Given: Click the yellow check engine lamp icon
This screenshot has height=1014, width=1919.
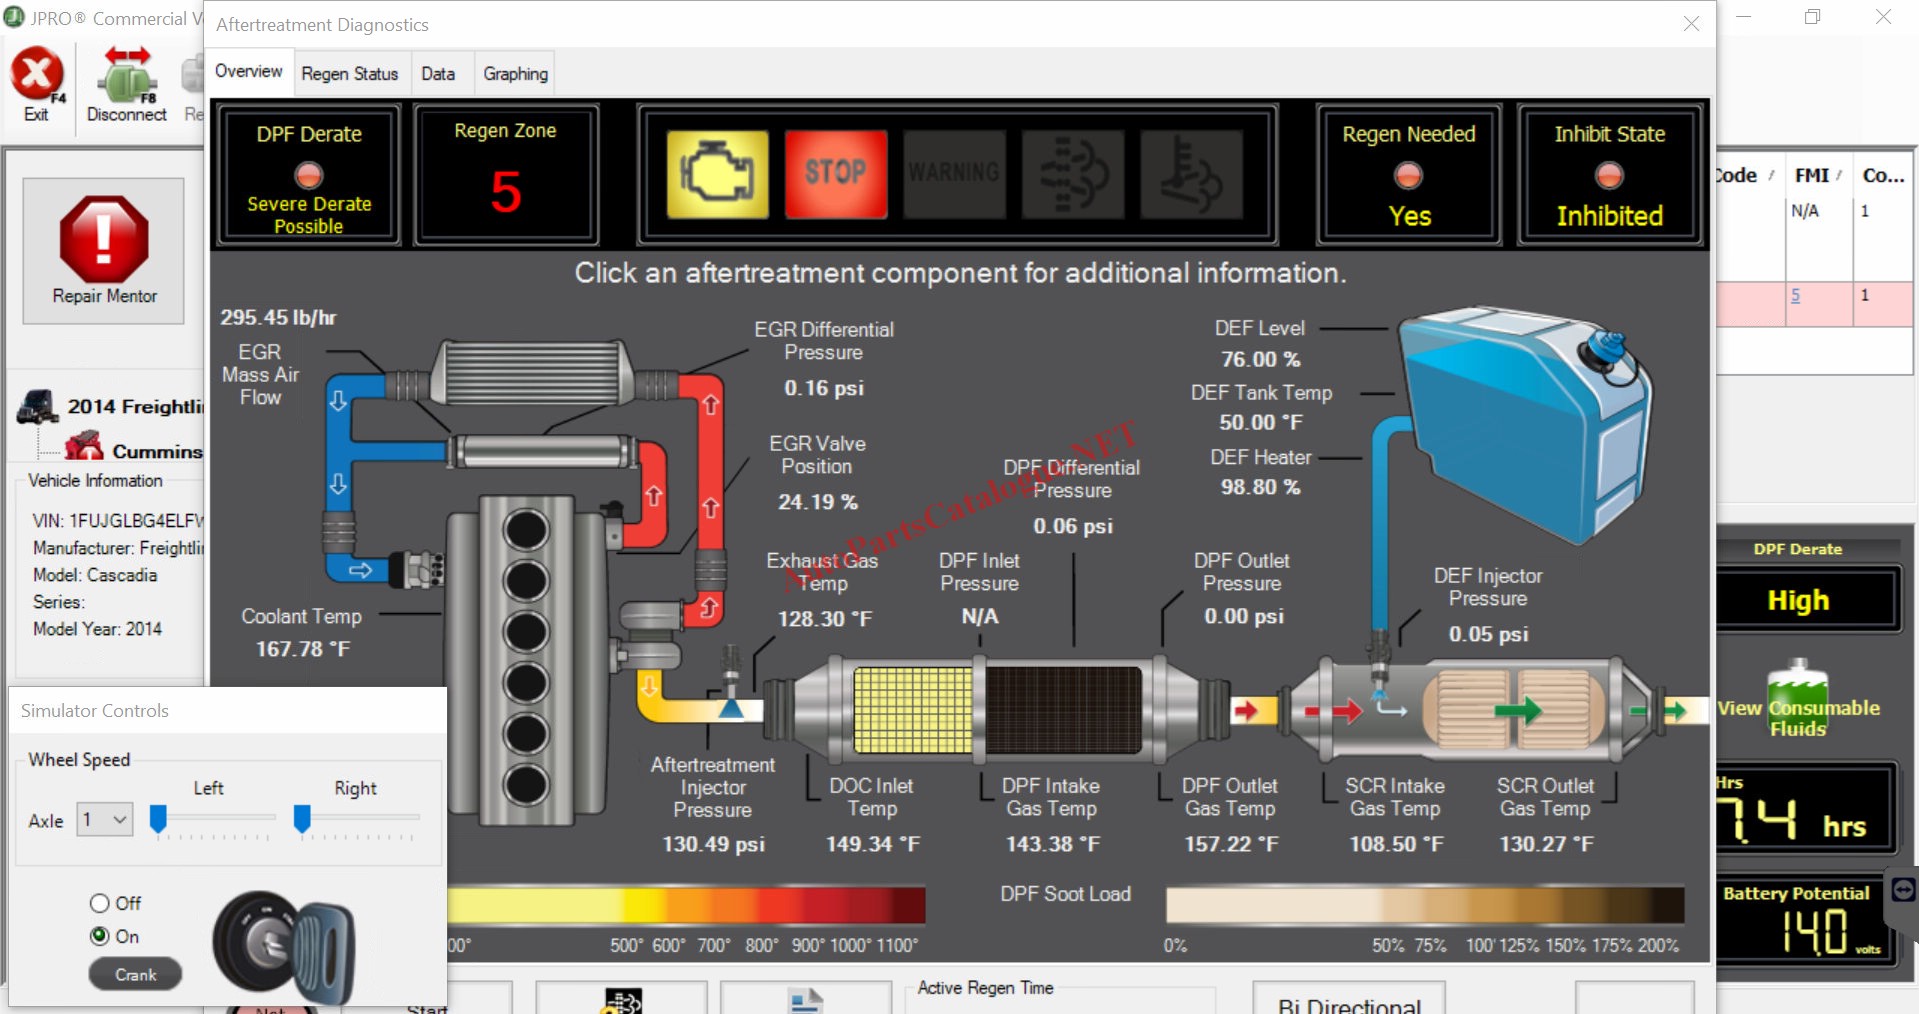Looking at the screenshot, I should (x=718, y=175).
